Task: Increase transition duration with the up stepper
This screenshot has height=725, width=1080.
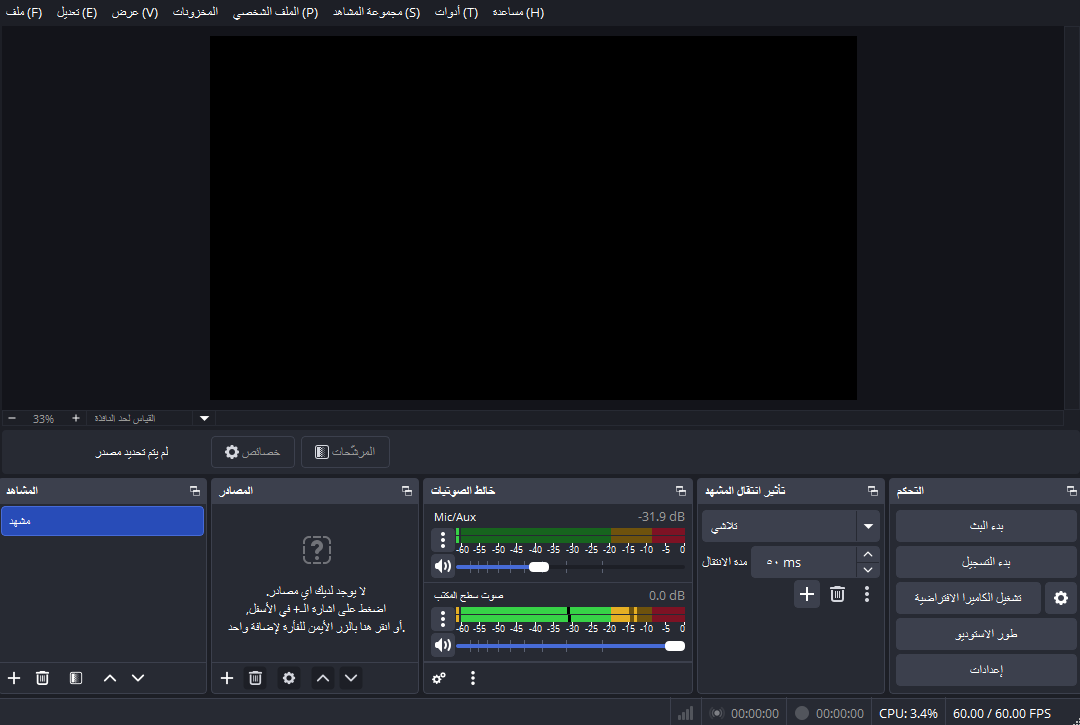Action: coord(868,553)
